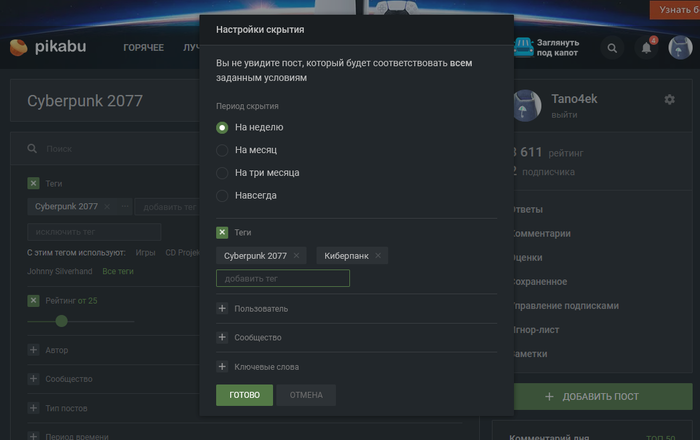Click the Pikabu logo icon
Screen dimensions: 700x440
[19, 47]
